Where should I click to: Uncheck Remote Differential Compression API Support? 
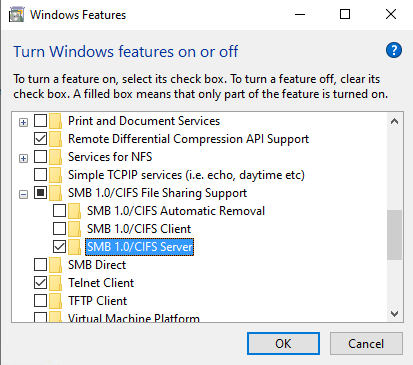[40, 139]
